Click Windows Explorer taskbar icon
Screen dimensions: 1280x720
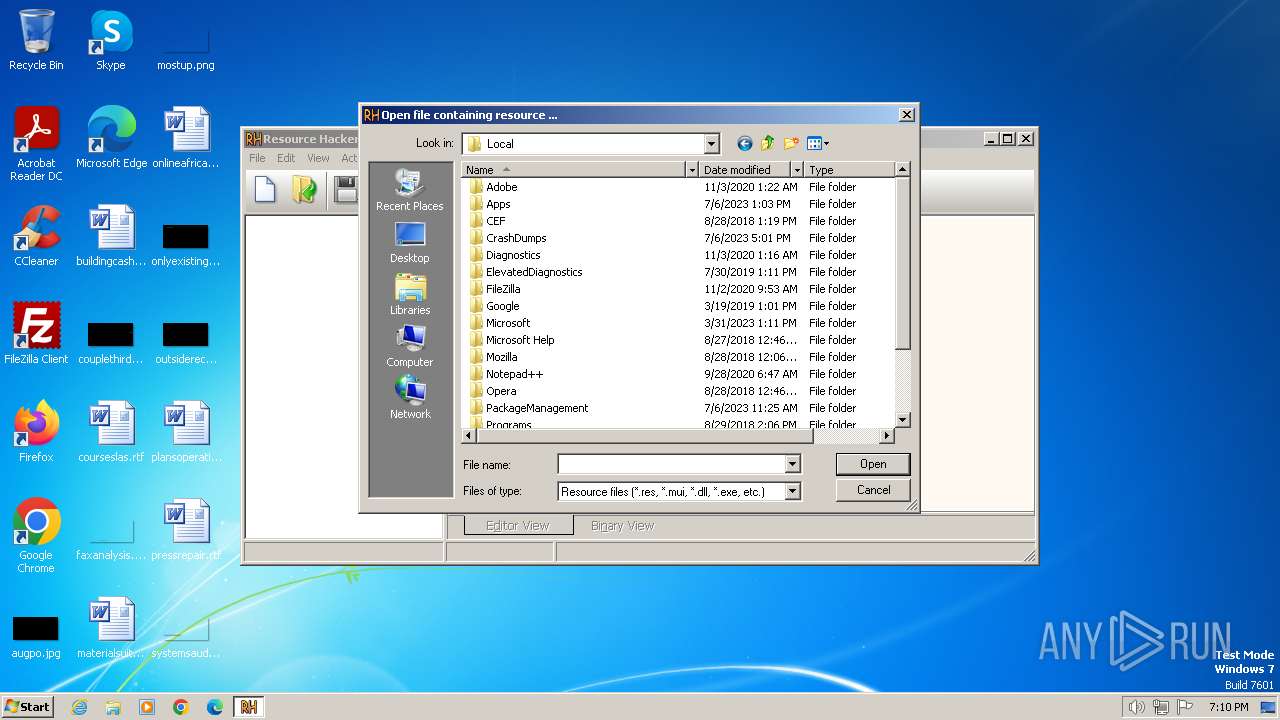click(113, 707)
